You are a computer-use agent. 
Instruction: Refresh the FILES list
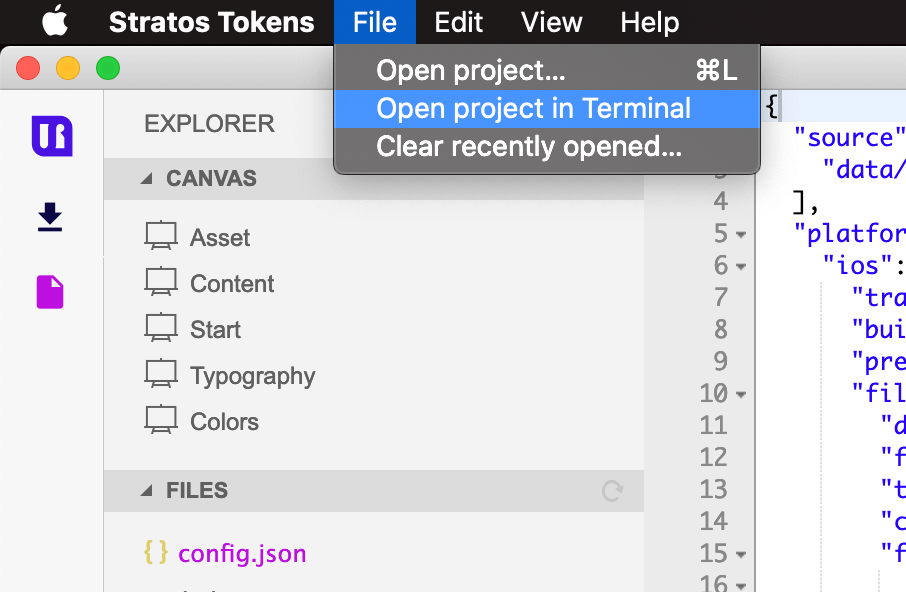612,491
